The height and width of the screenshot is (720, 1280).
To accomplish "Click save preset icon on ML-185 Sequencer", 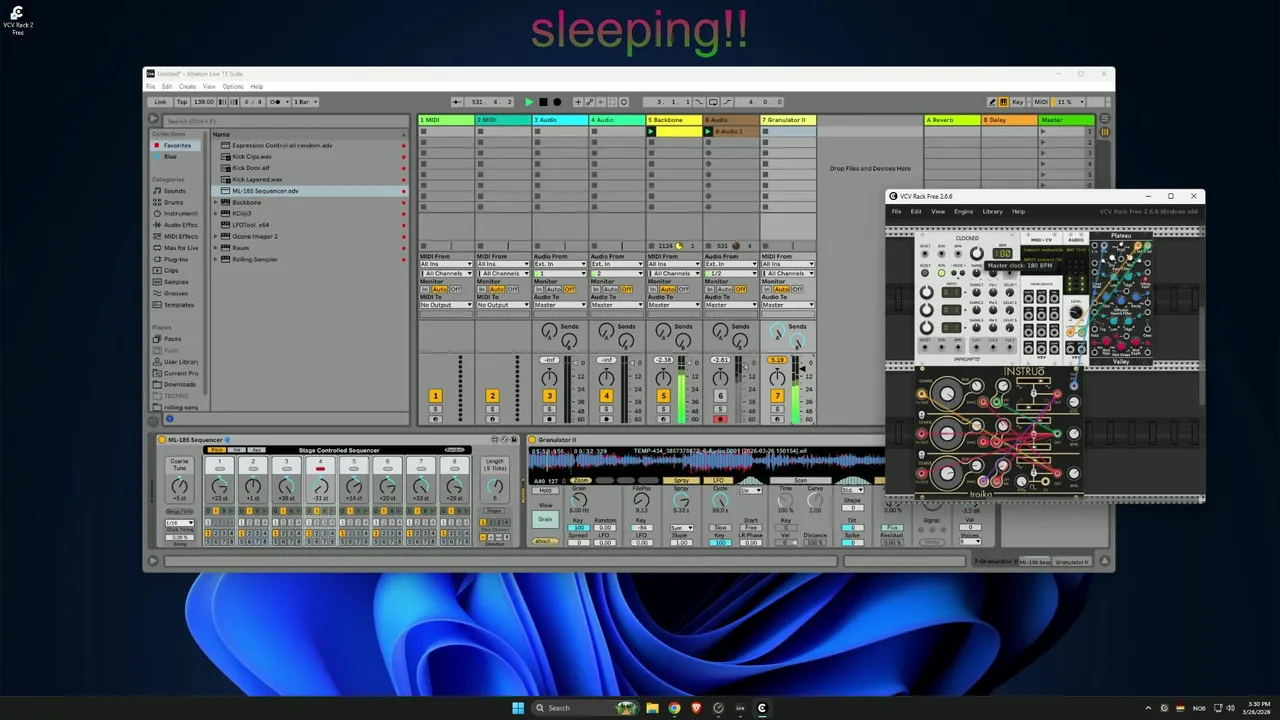I will [514, 439].
